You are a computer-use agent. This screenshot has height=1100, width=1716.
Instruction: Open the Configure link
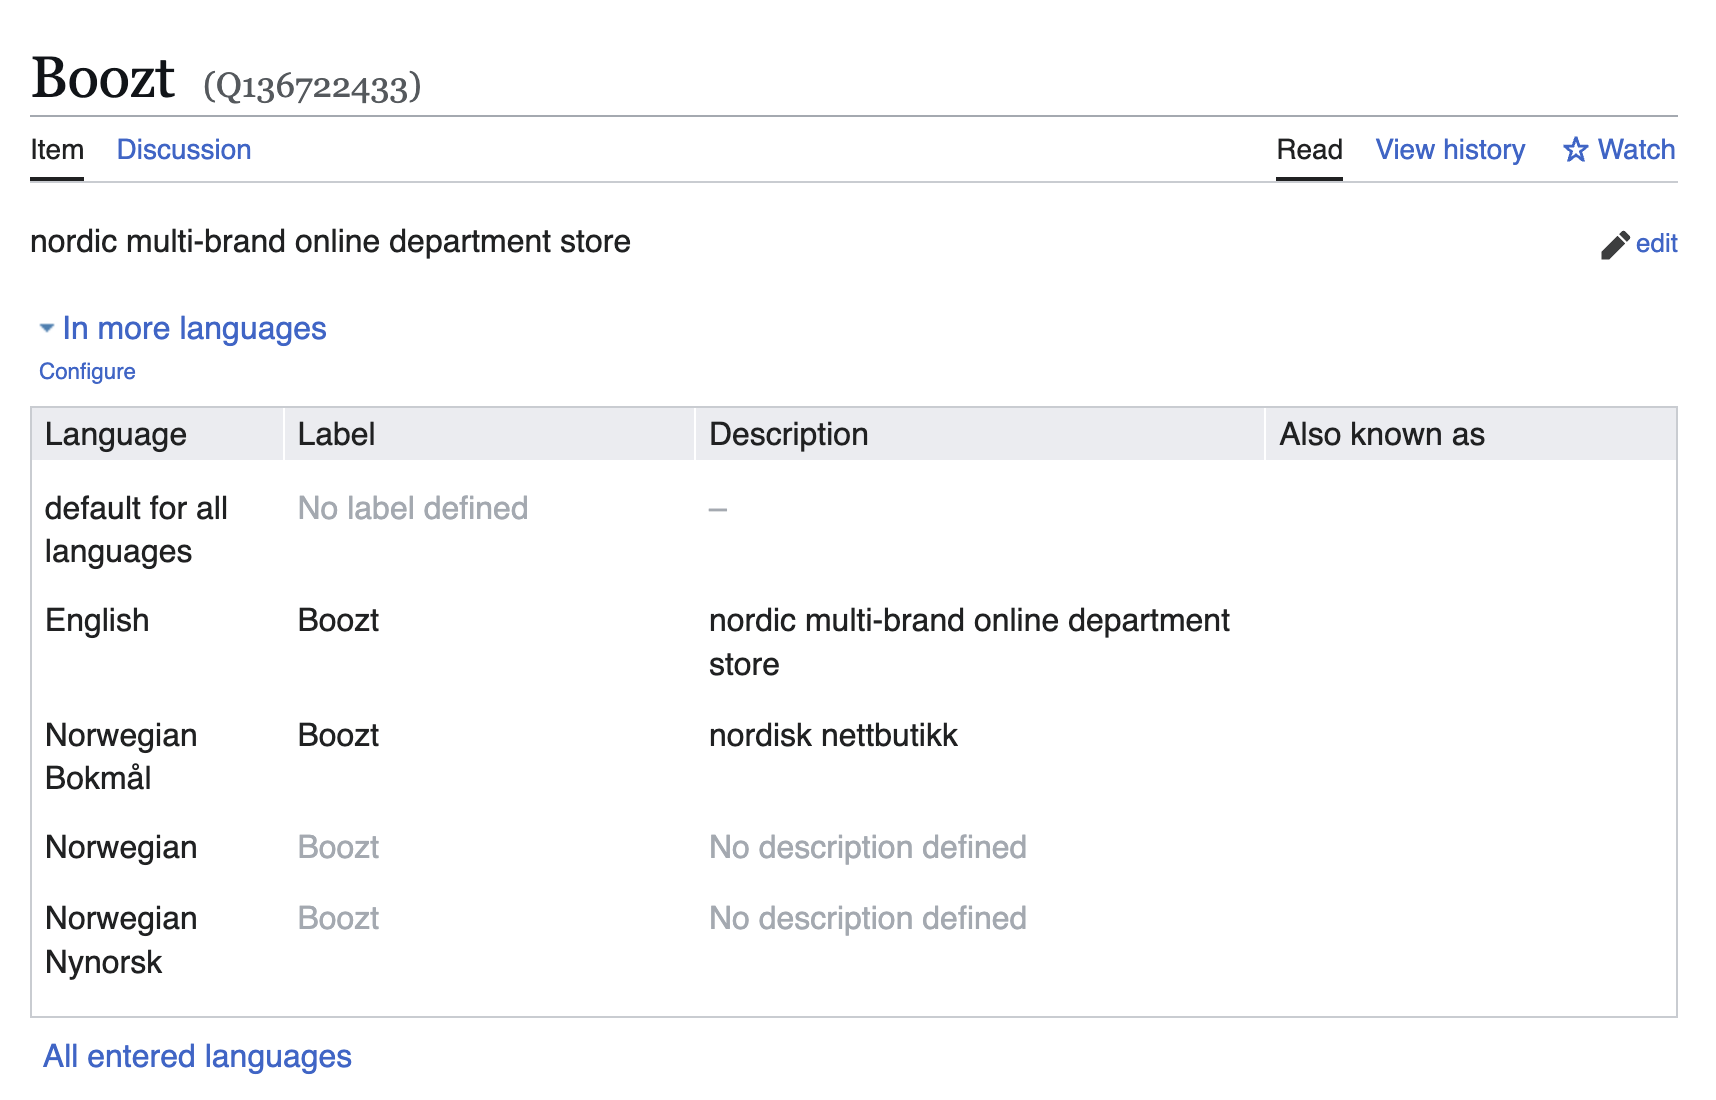[87, 372]
